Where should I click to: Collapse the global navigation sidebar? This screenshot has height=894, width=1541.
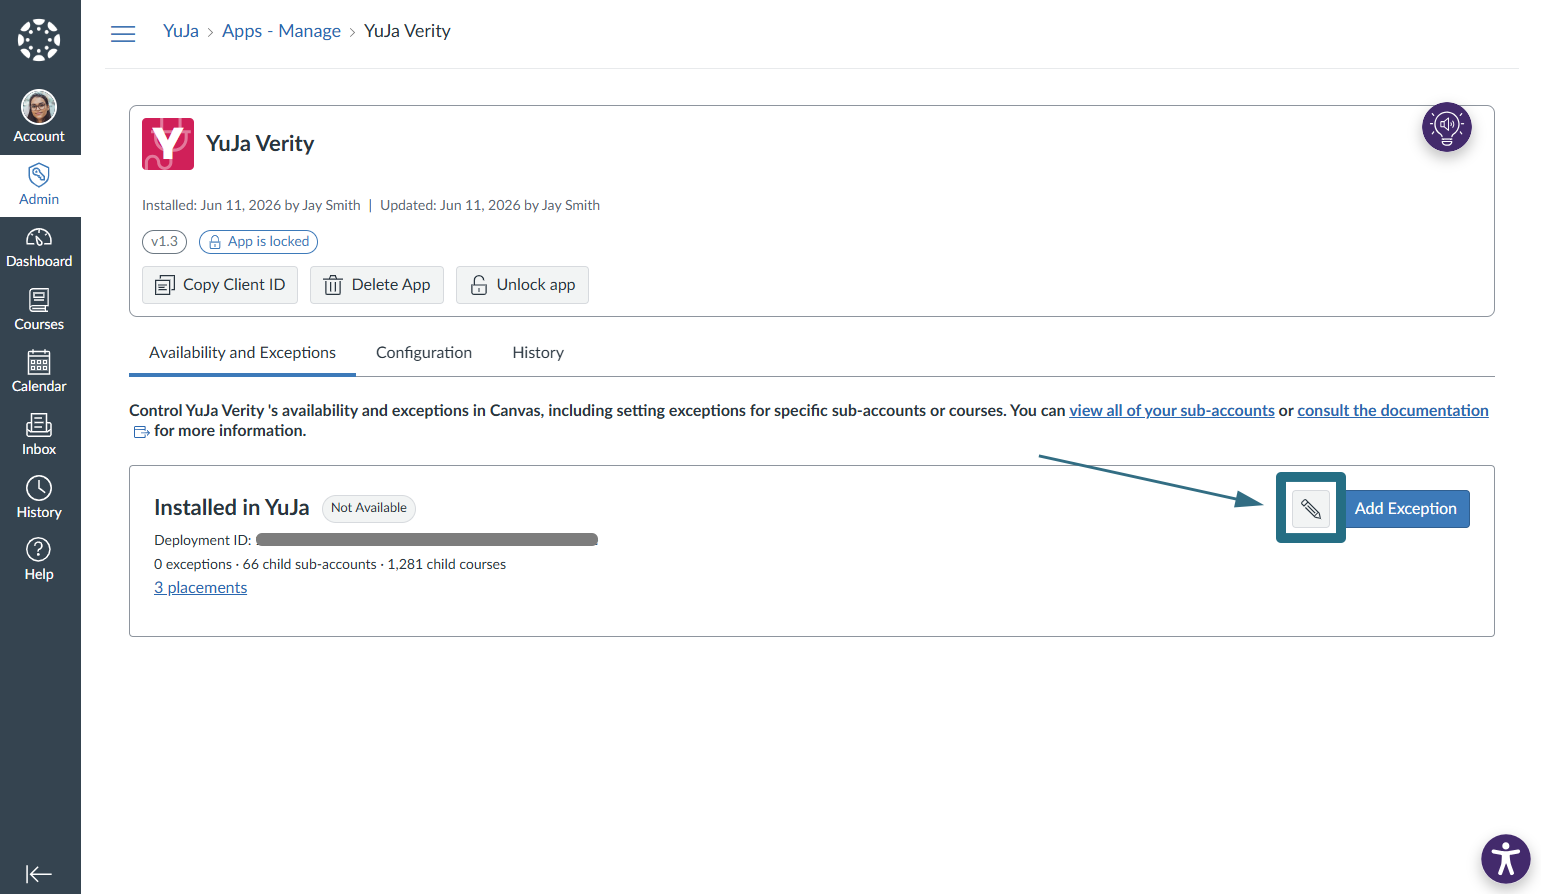coord(39,874)
